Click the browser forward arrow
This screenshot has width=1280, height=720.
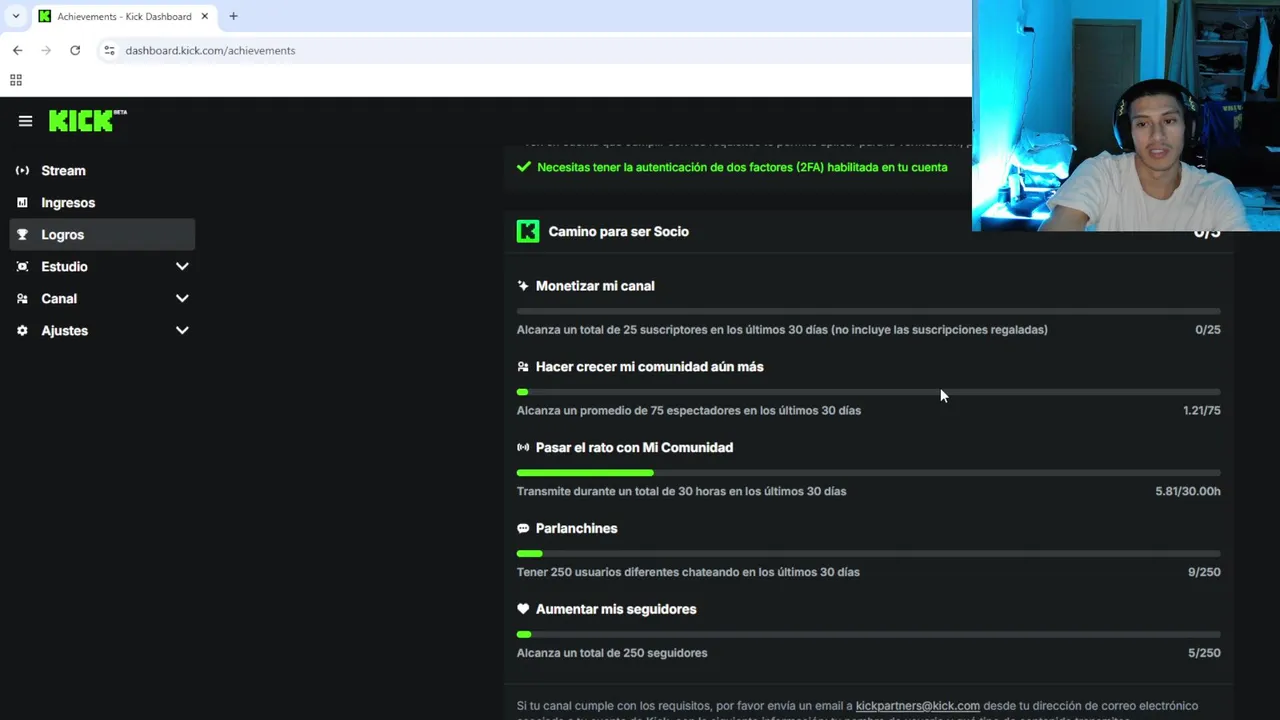46,50
